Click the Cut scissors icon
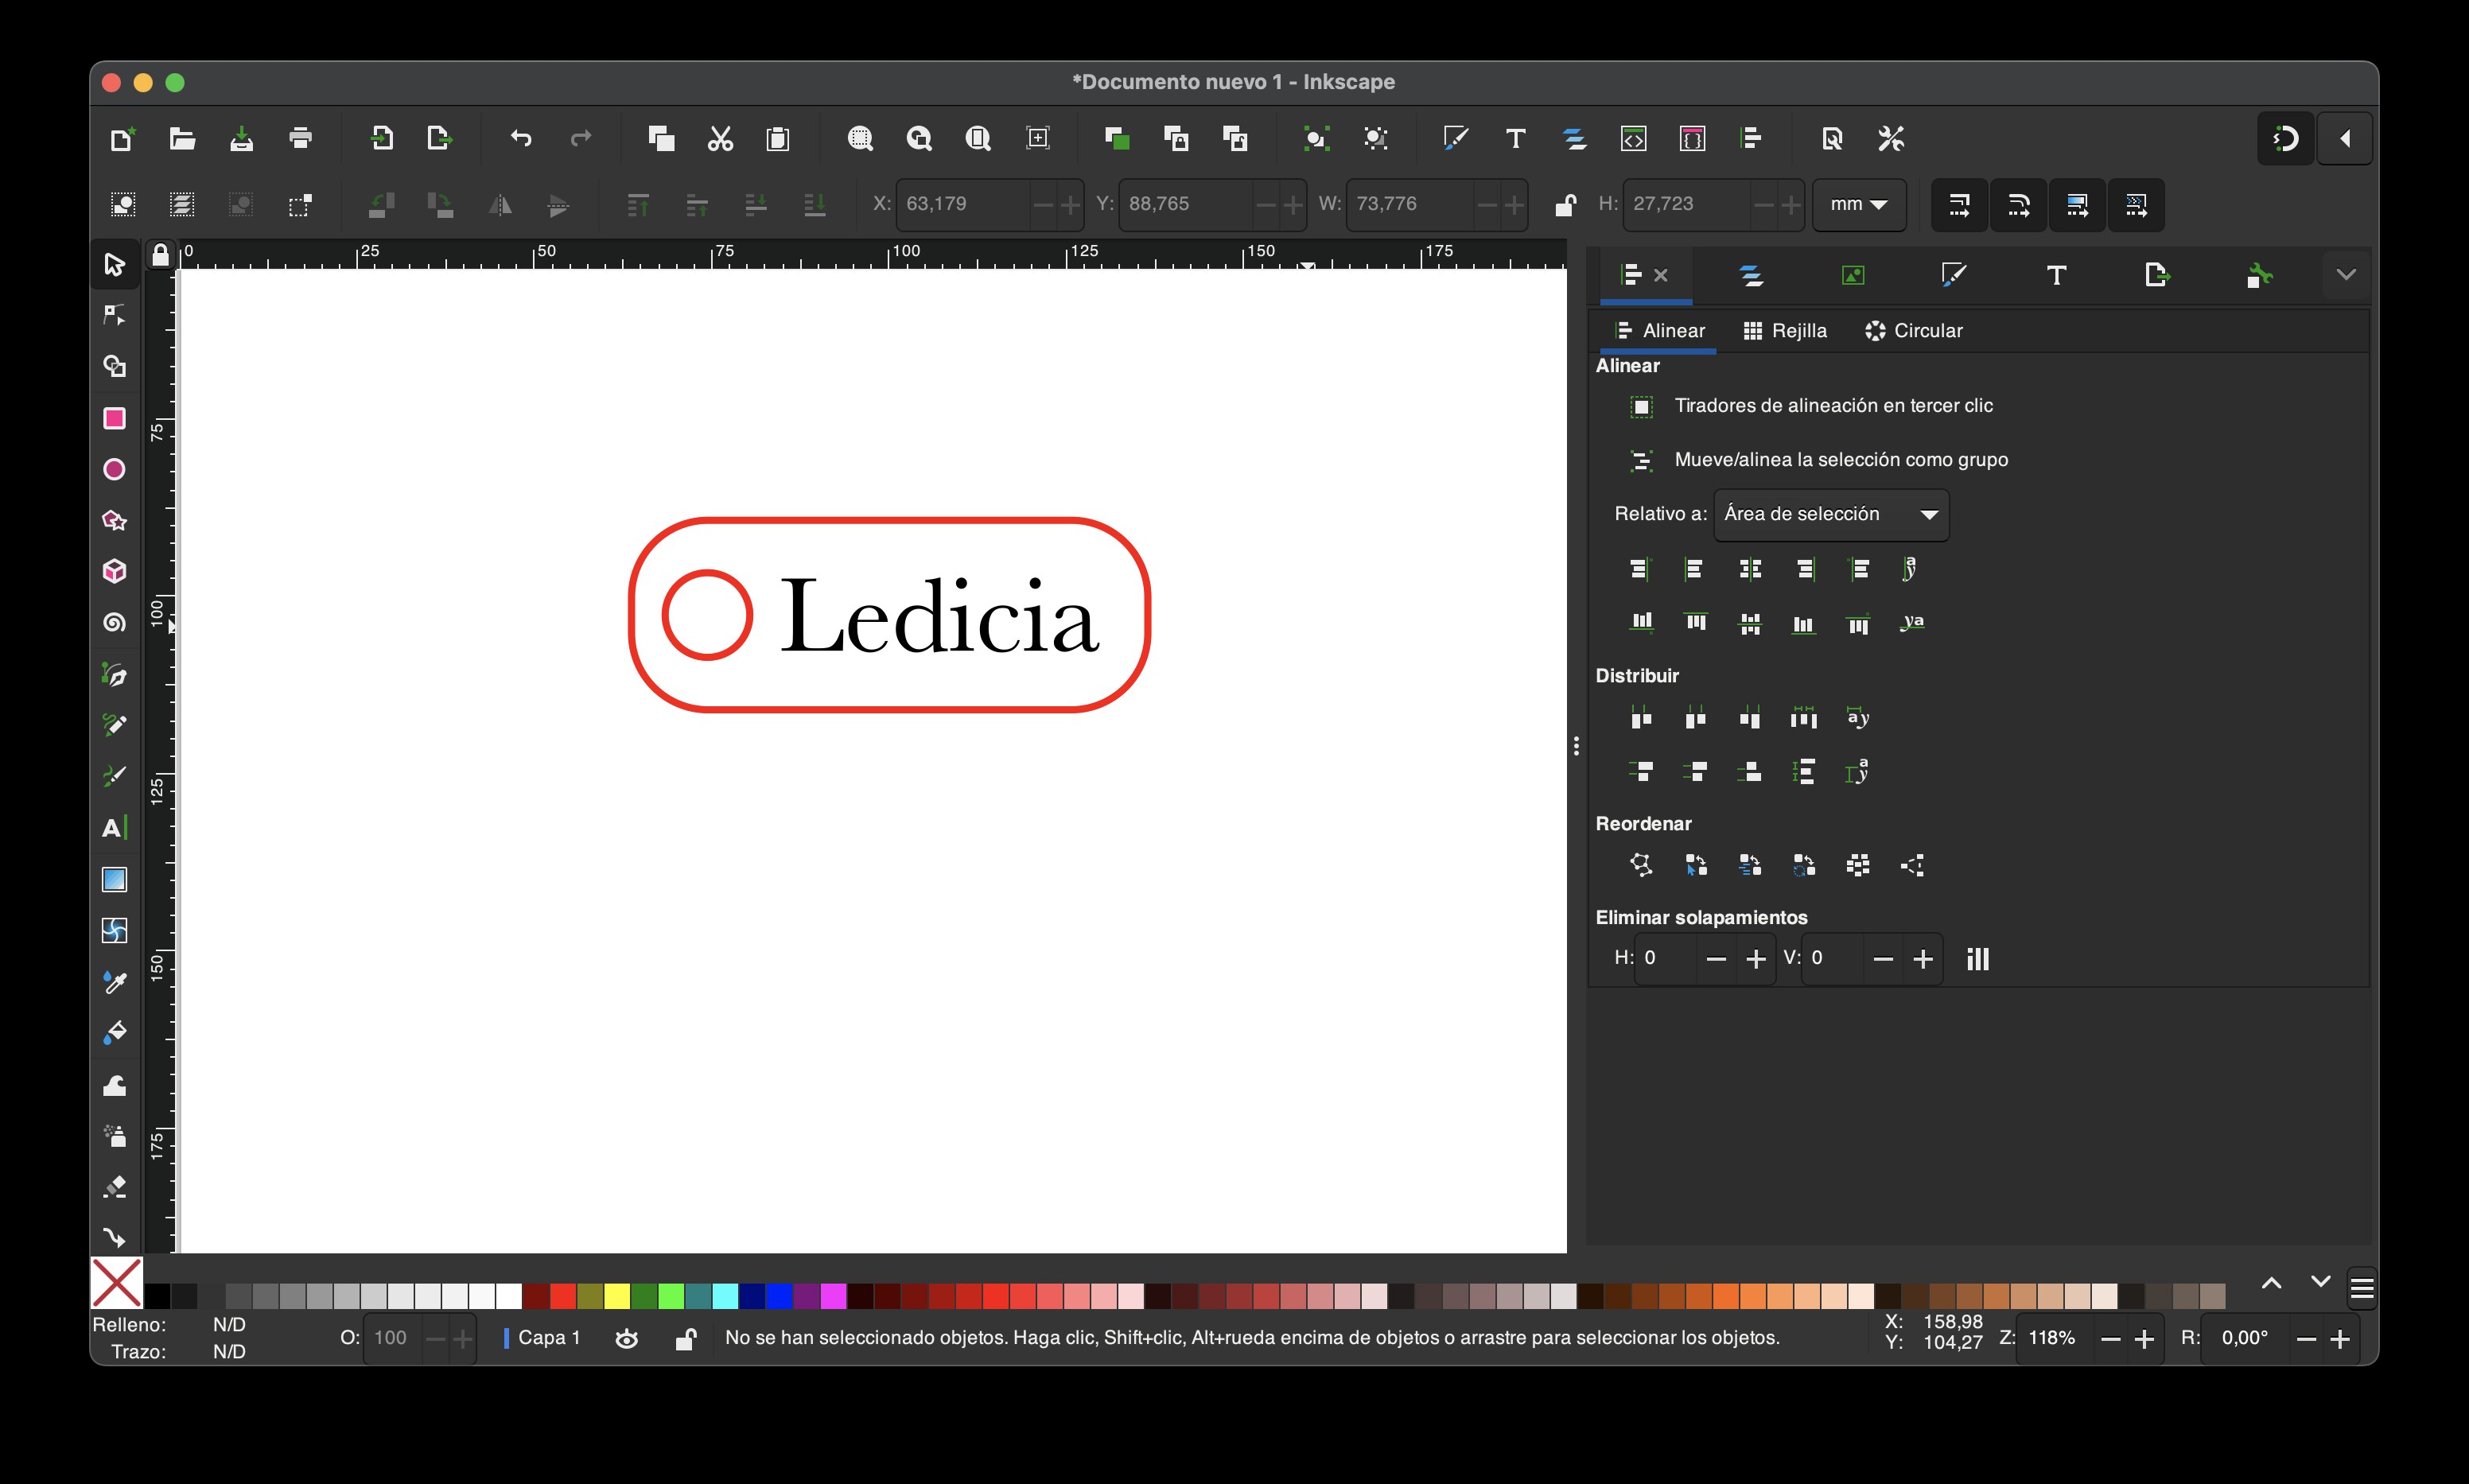The width and height of the screenshot is (2469, 1484). coord(720,138)
